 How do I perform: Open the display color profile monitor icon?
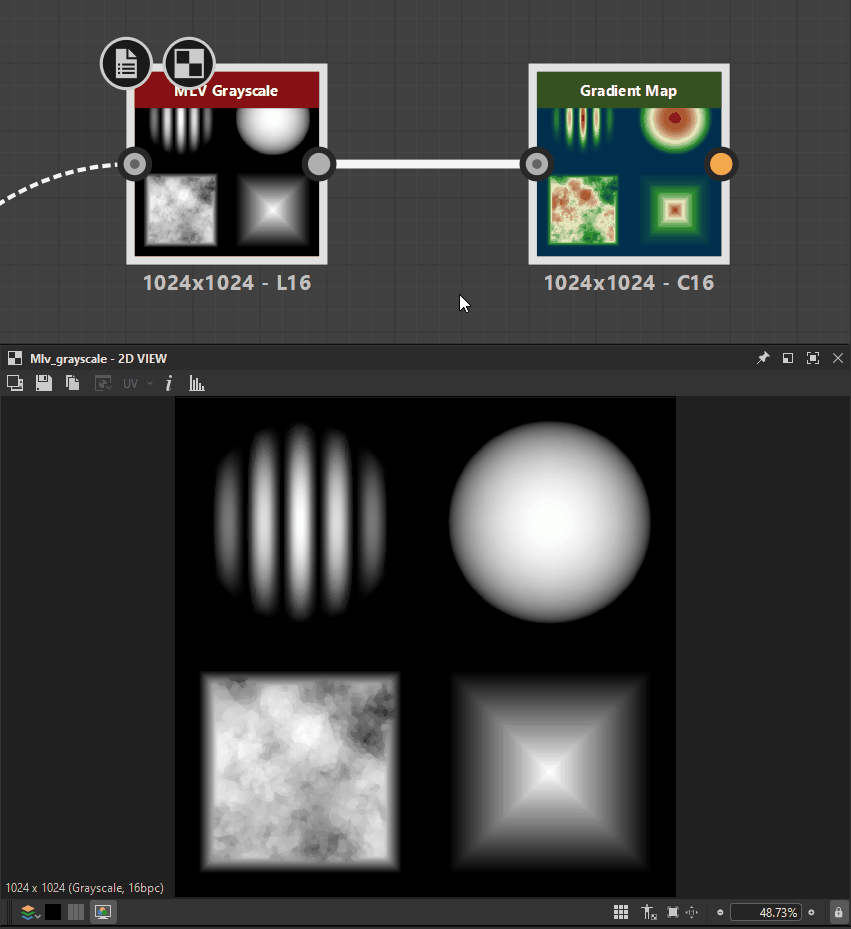coord(103,911)
